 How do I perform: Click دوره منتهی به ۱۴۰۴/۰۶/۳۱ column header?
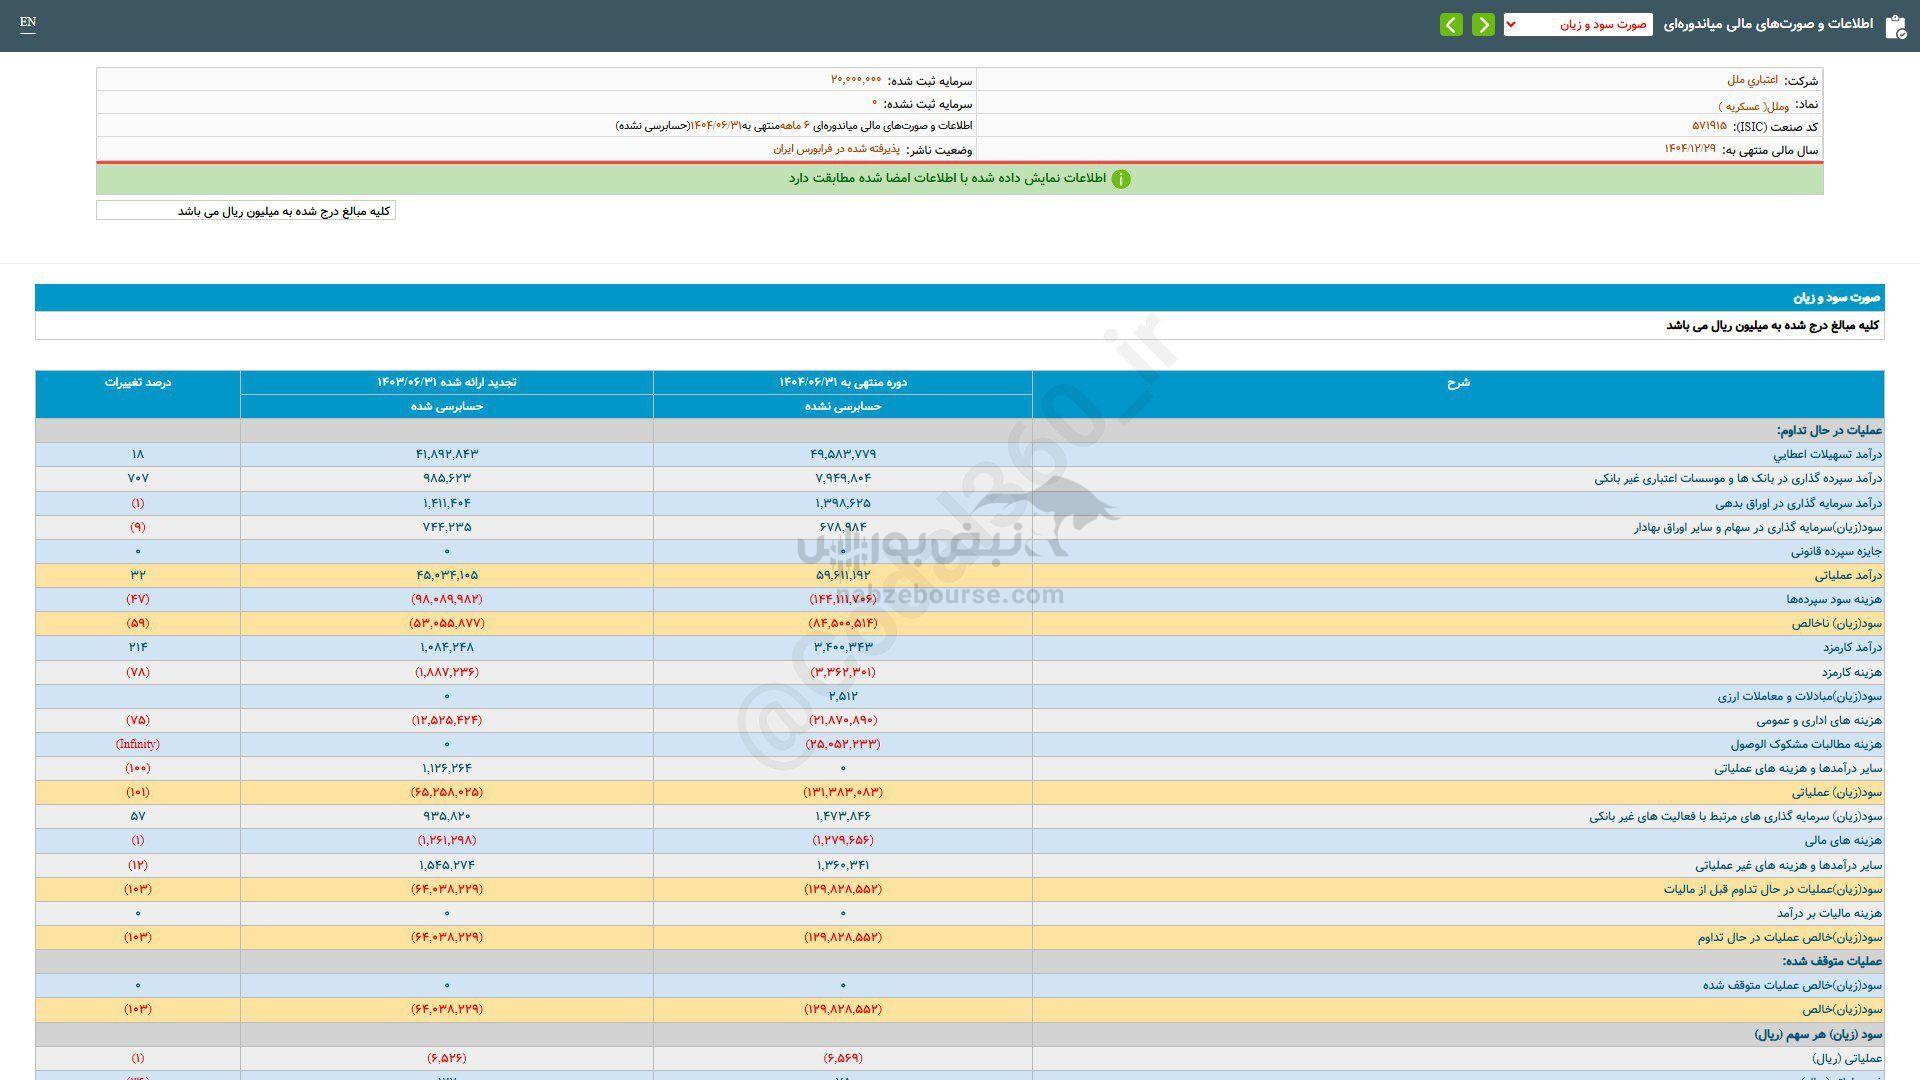842,382
